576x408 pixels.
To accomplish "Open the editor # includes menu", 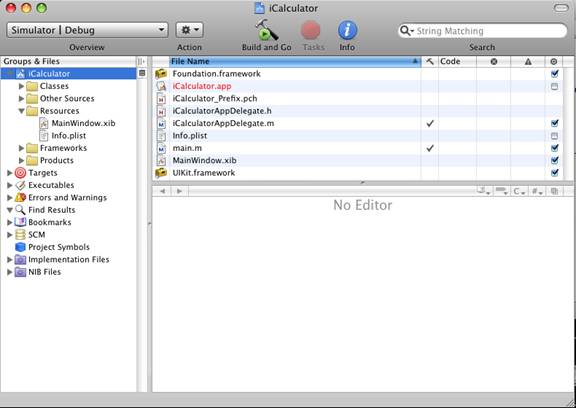I will 537,191.
